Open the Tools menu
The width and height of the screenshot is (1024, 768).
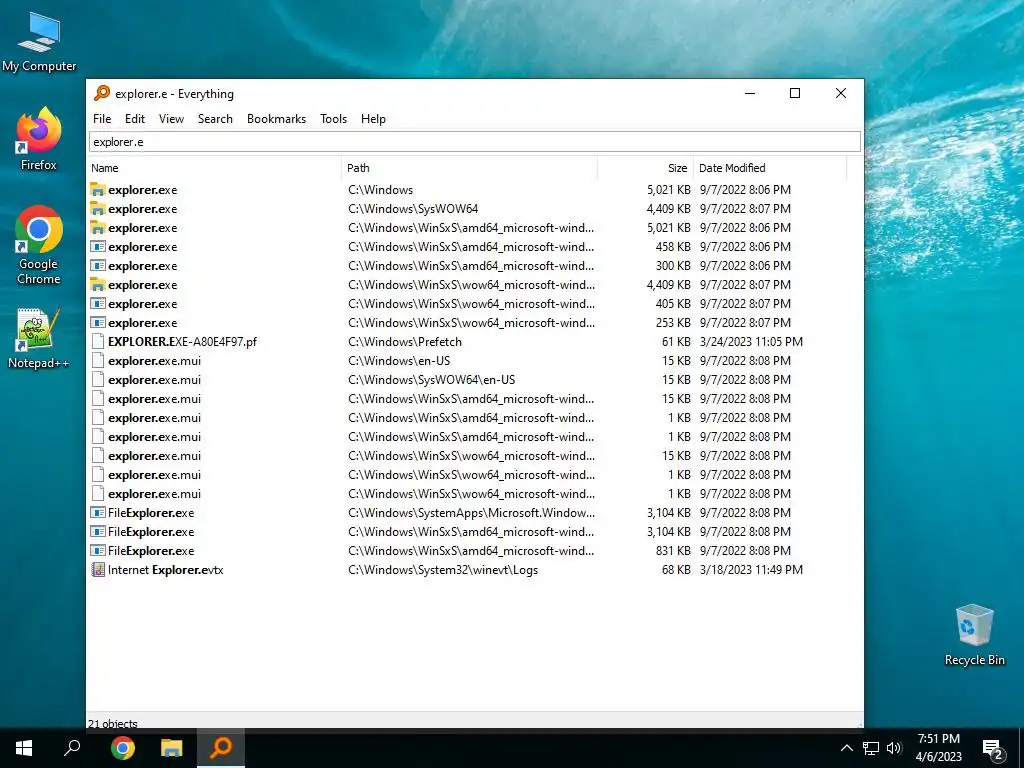click(333, 119)
